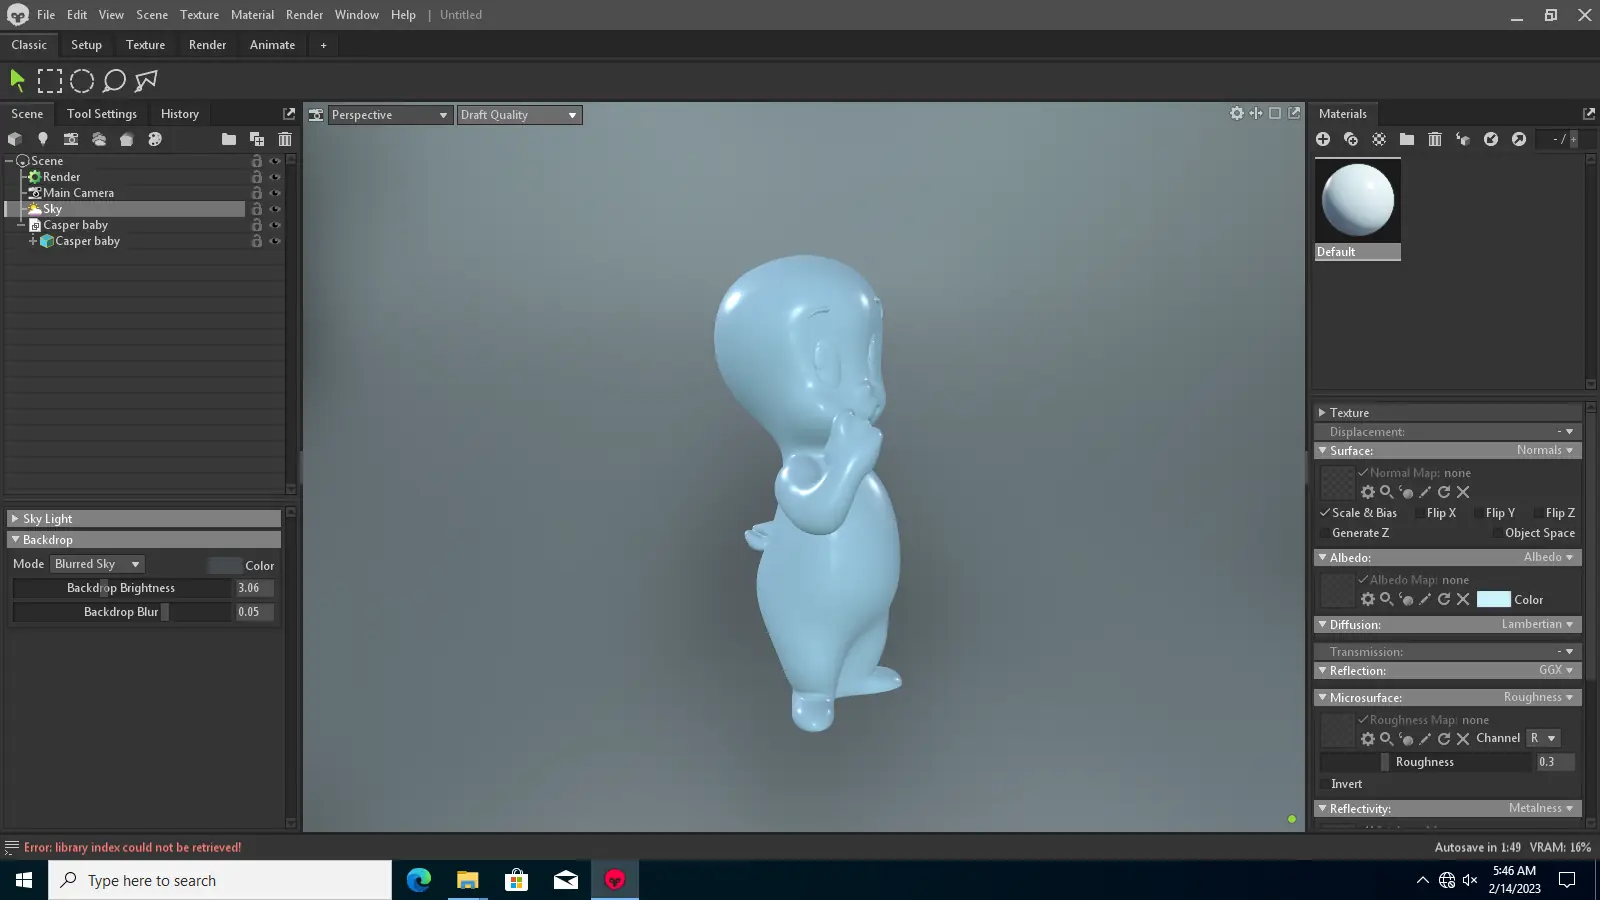Click the Albedo Color swatch
The height and width of the screenshot is (900, 1600).
coord(1493,599)
